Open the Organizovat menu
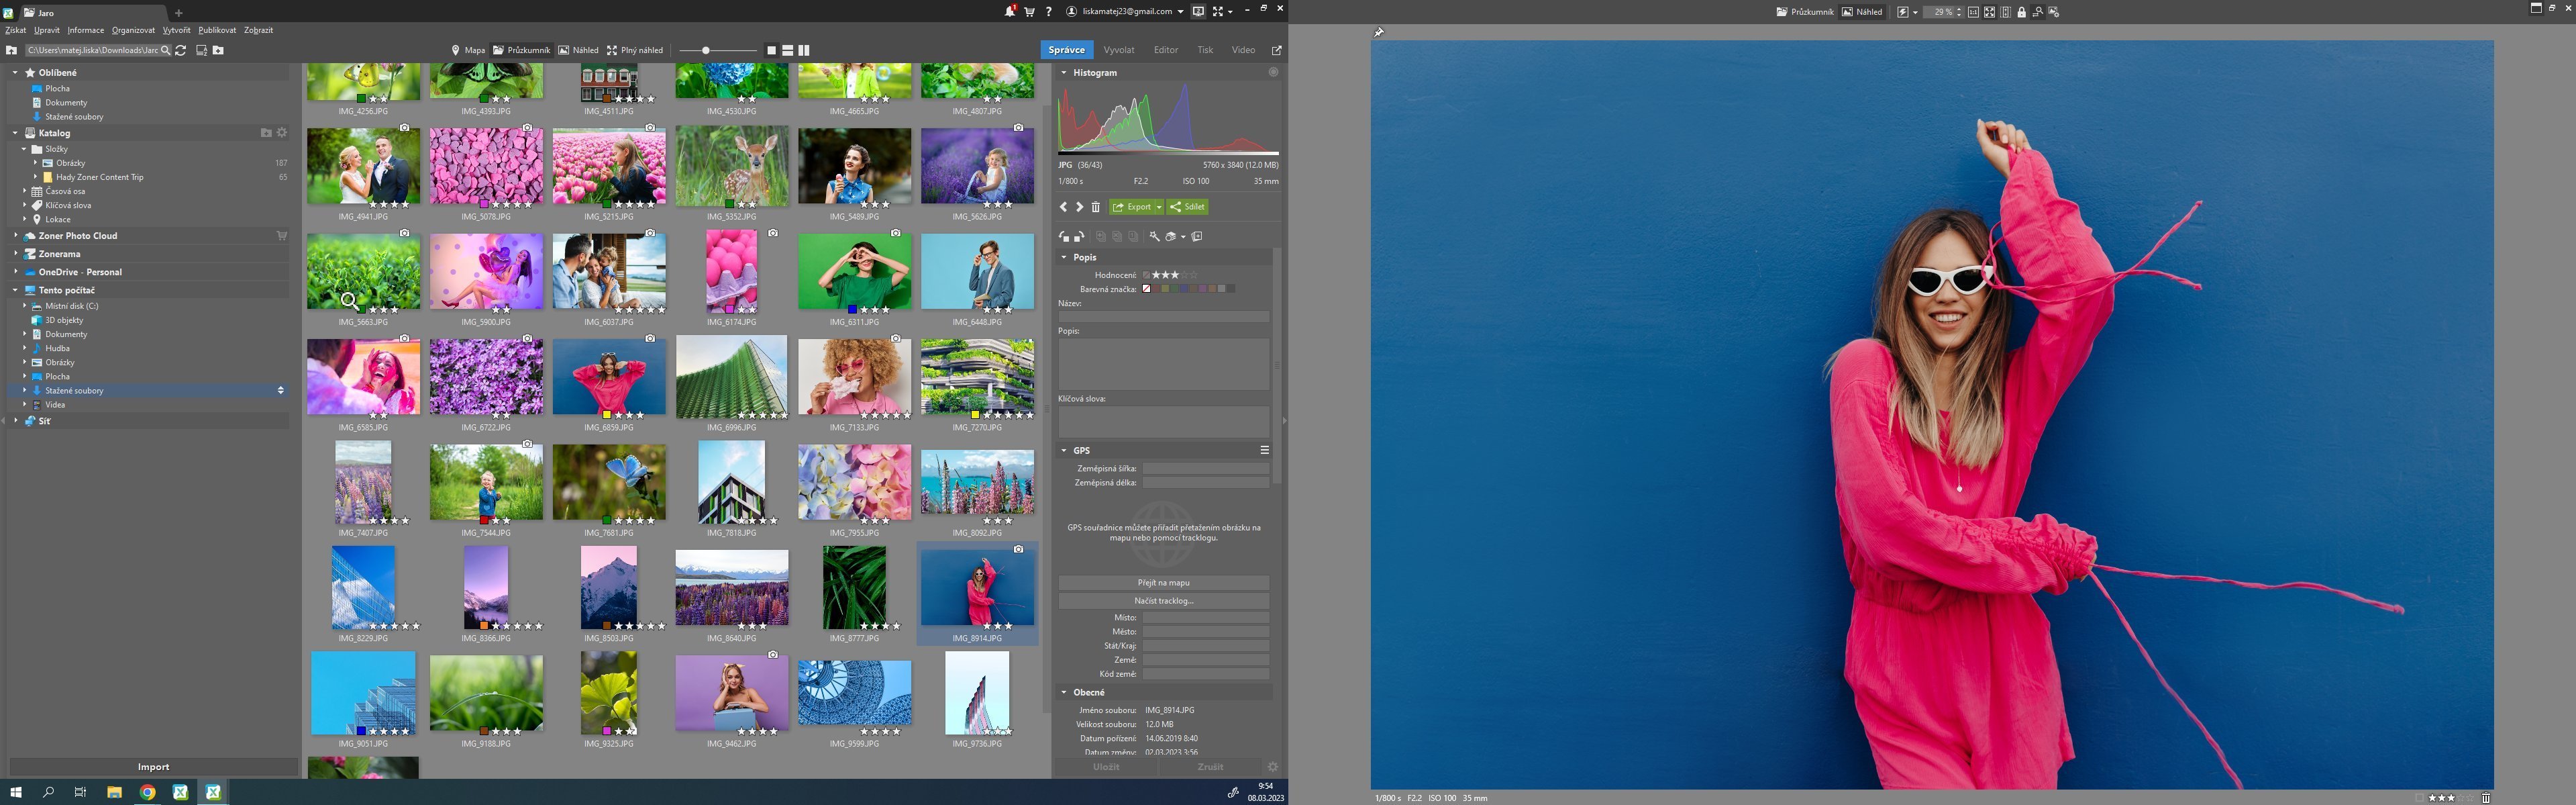Image resolution: width=2576 pixels, height=805 pixels. coord(133,30)
